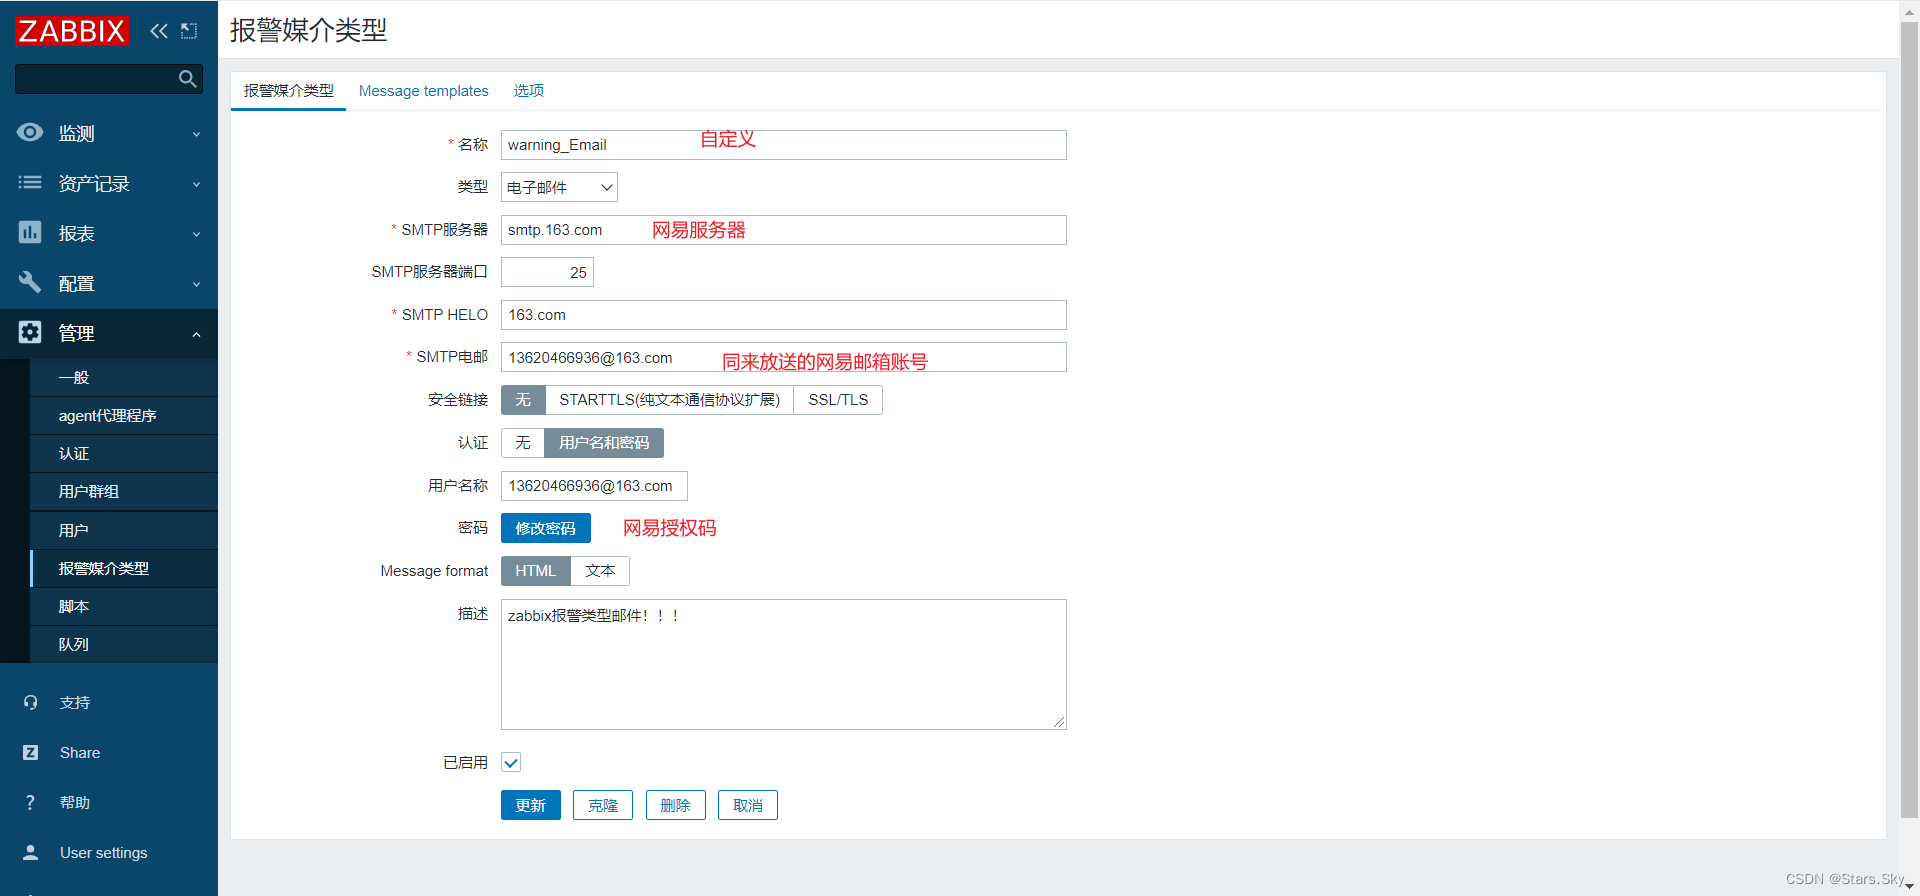Click the sidebar search magnifier icon

(x=187, y=79)
